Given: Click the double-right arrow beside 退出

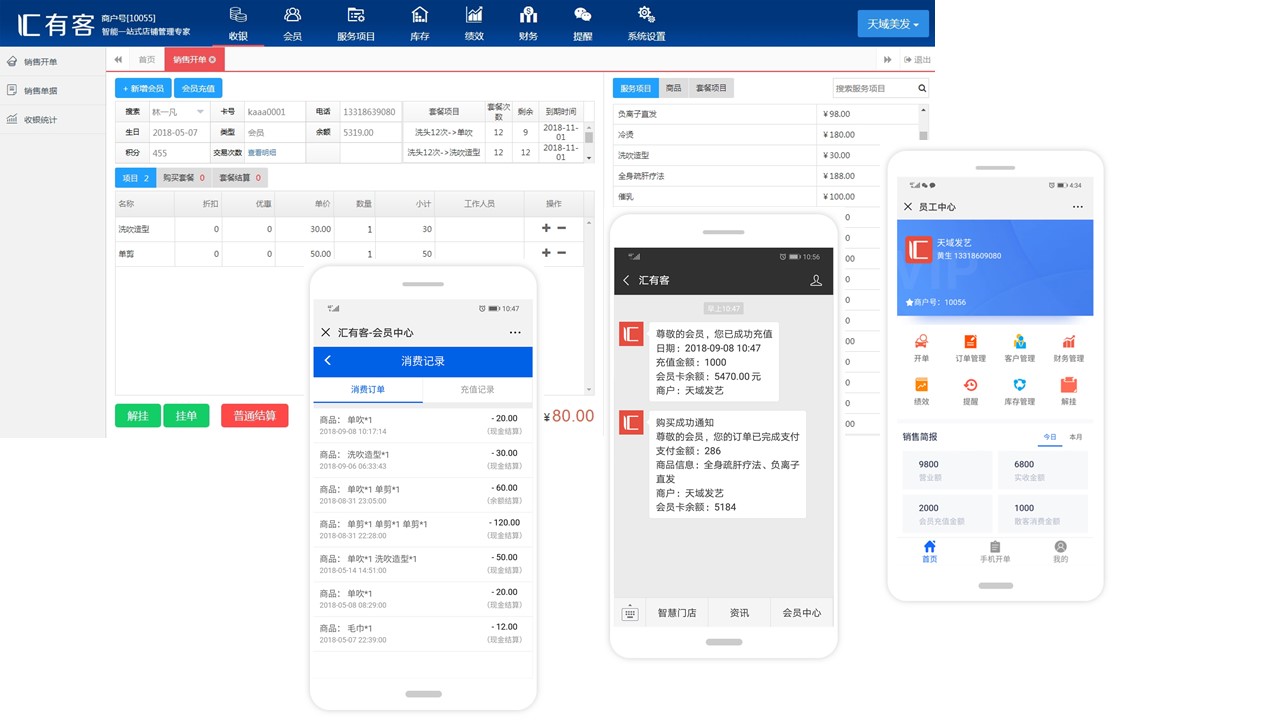Looking at the screenshot, I should pyautogui.click(x=887, y=60).
